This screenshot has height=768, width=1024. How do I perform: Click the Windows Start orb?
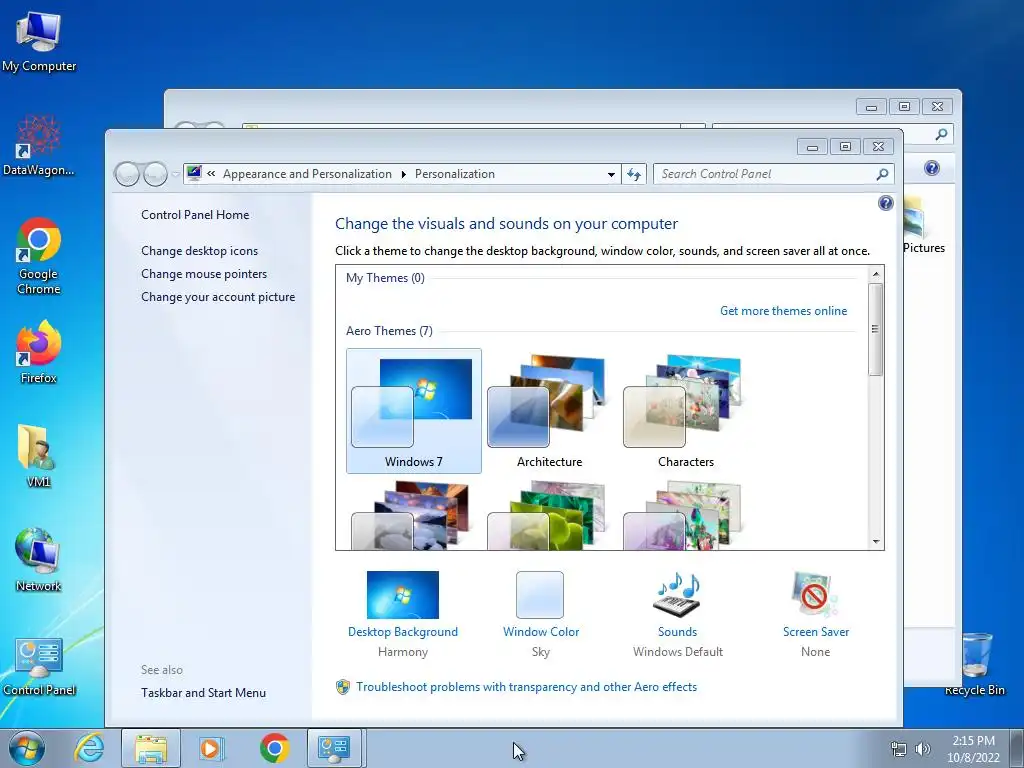click(26, 748)
